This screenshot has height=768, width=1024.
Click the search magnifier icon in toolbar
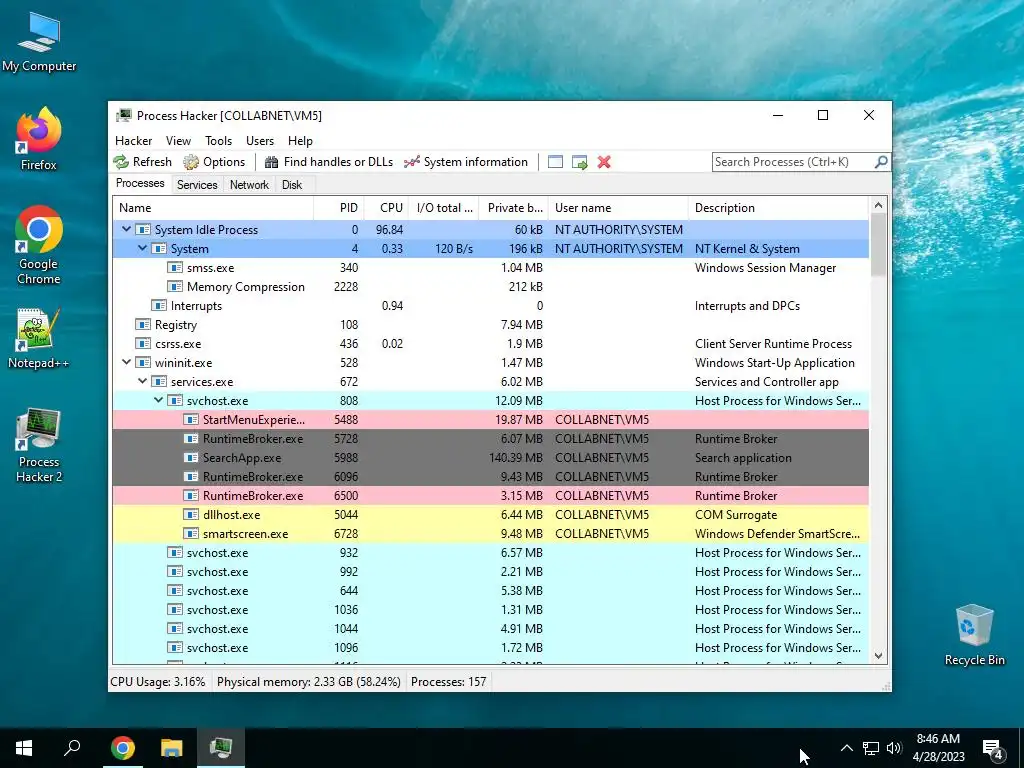[880, 161]
